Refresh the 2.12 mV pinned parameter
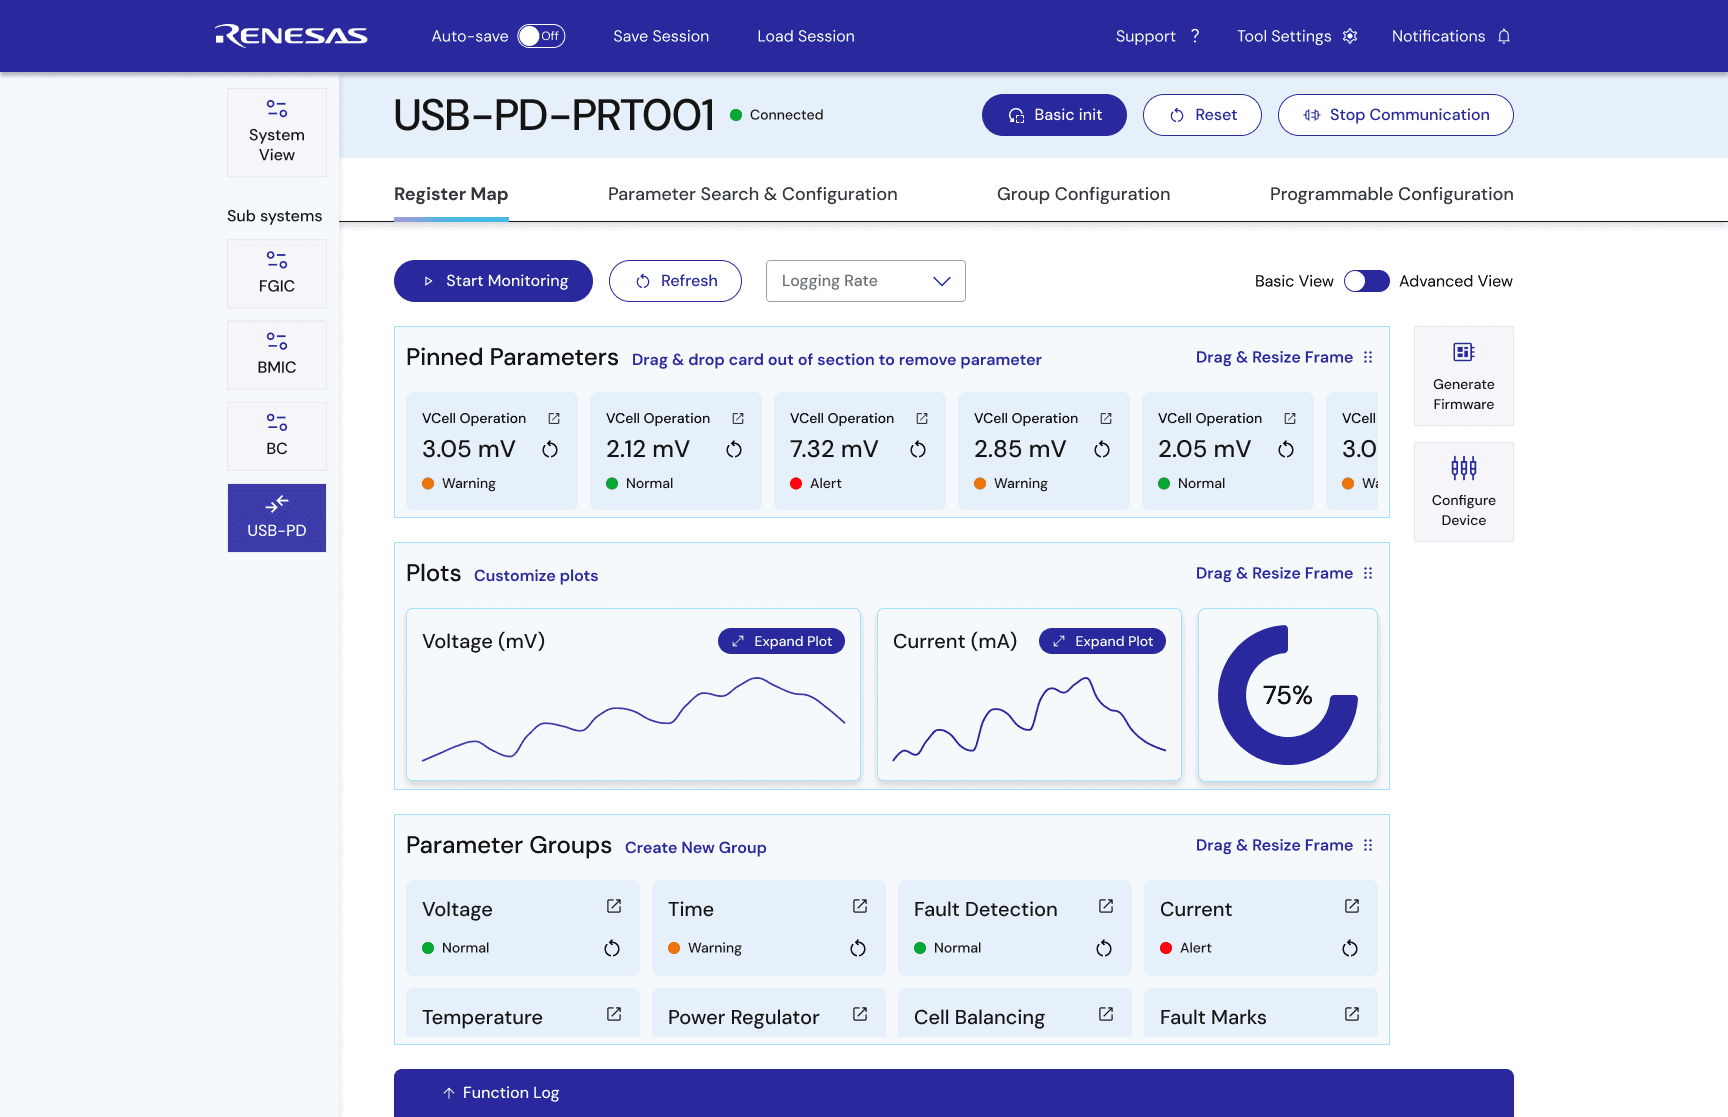The height and width of the screenshot is (1117, 1728). pos(734,449)
